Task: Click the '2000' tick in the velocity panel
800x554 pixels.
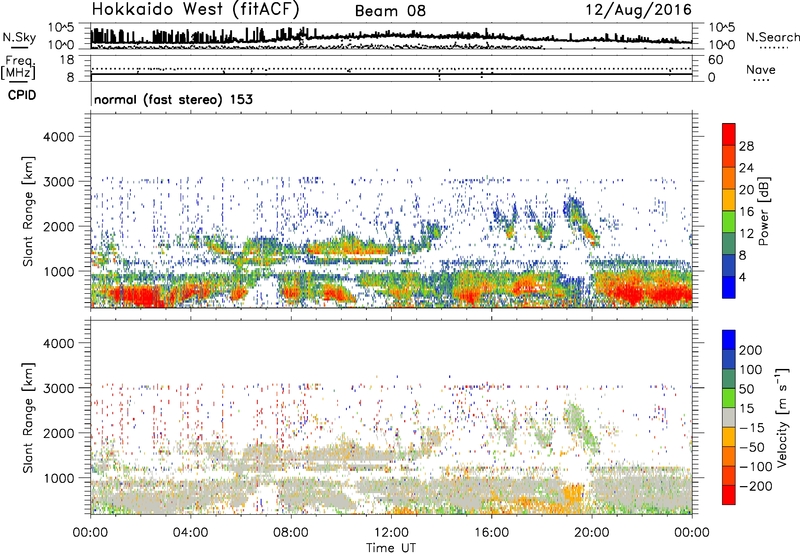Action: point(58,433)
